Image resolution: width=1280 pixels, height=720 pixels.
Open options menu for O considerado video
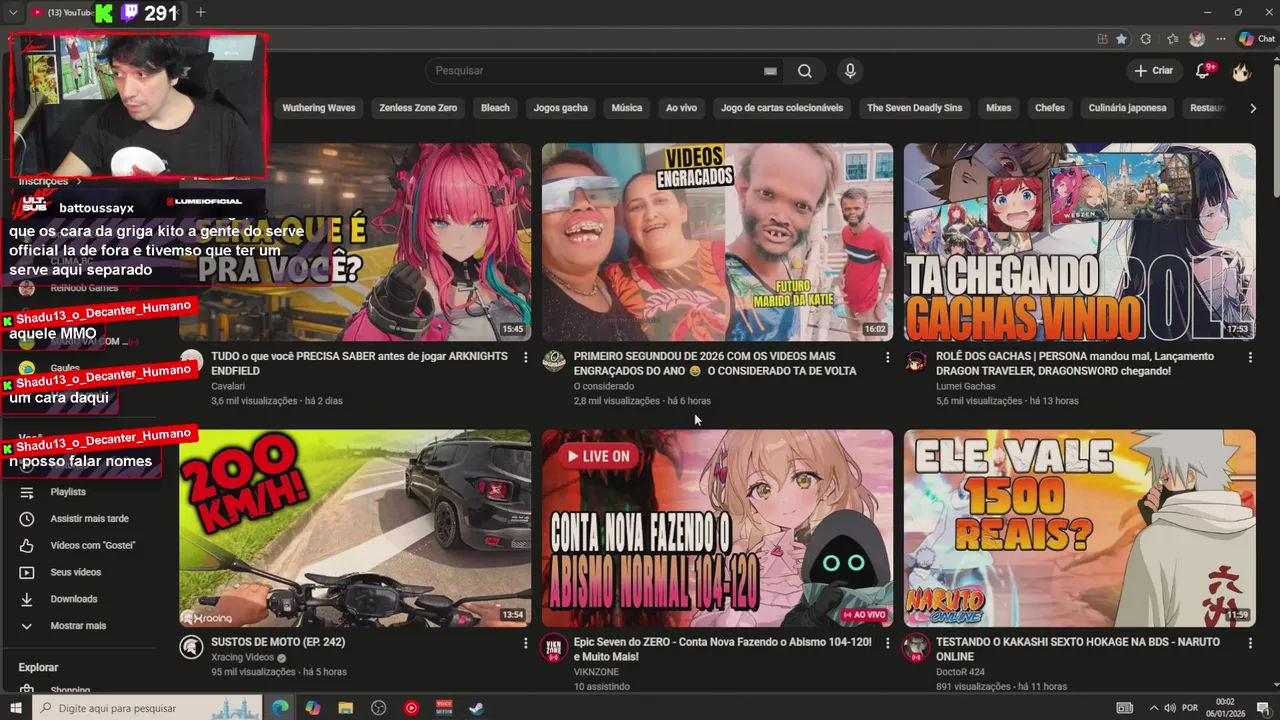click(x=887, y=357)
